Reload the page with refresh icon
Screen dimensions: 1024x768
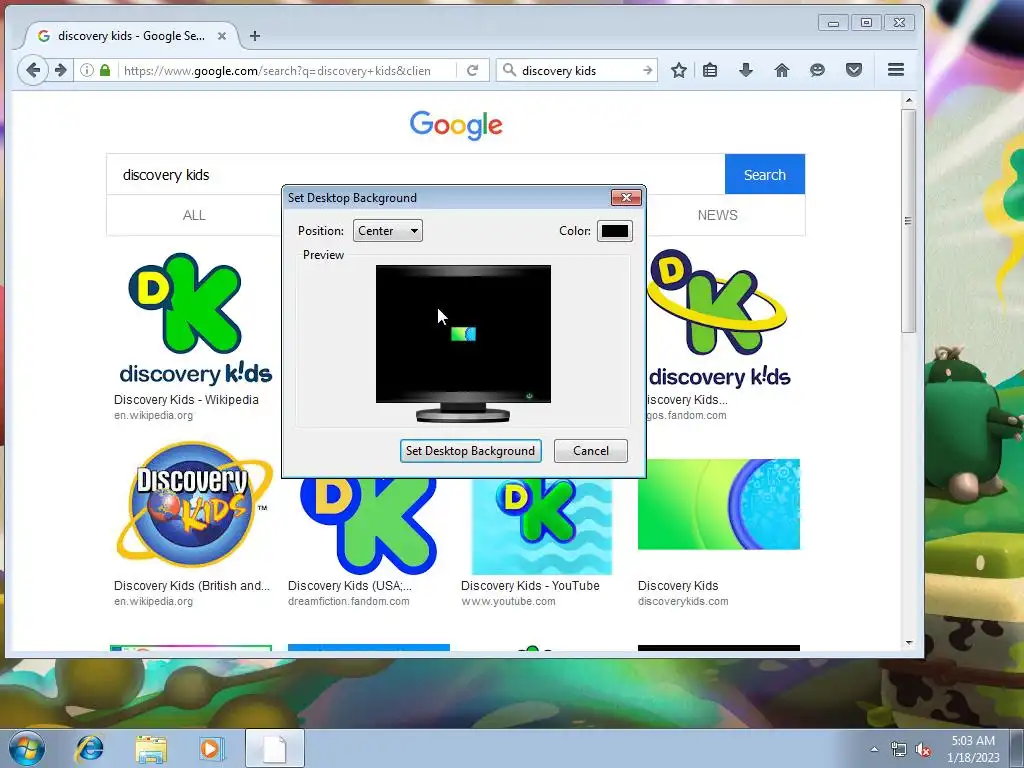point(473,70)
